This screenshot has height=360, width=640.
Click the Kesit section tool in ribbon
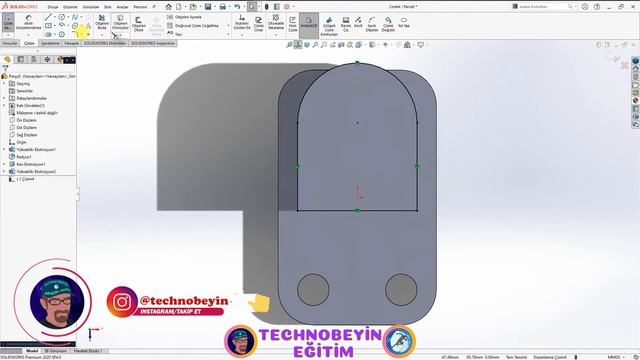pos(358,22)
